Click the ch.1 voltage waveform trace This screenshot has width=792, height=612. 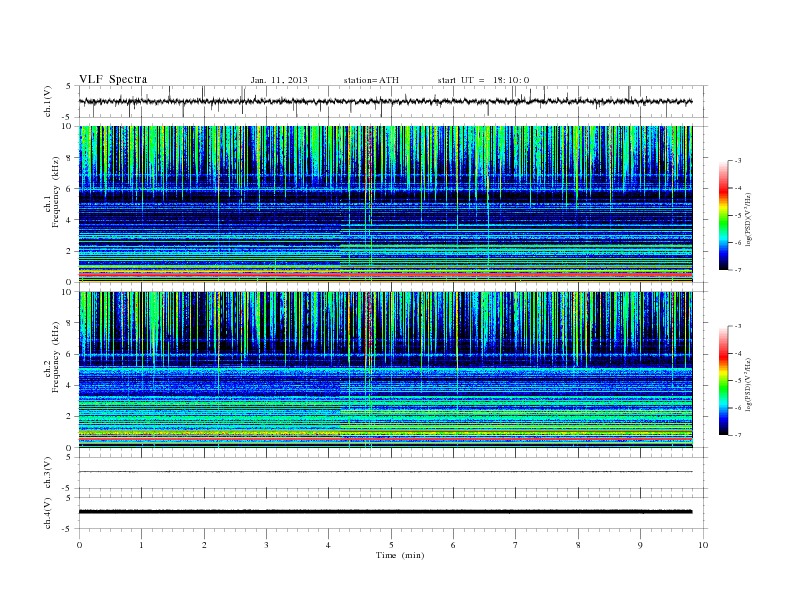(385, 101)
